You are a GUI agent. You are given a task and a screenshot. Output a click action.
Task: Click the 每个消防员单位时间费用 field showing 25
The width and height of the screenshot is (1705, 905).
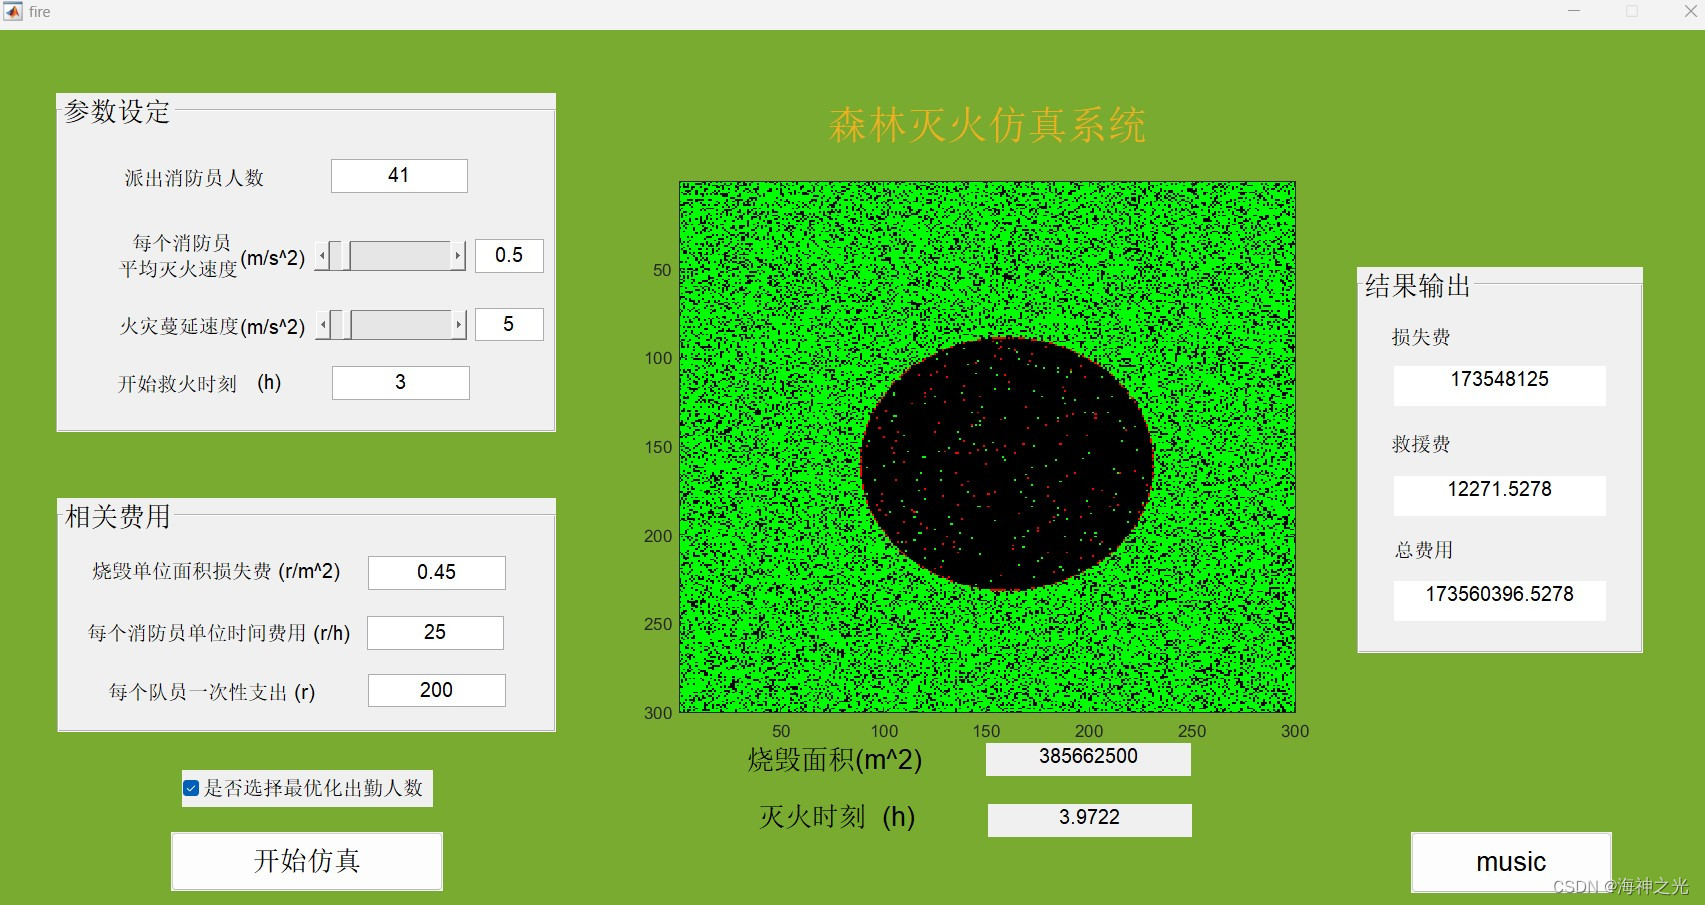click(x=435, y=633)
